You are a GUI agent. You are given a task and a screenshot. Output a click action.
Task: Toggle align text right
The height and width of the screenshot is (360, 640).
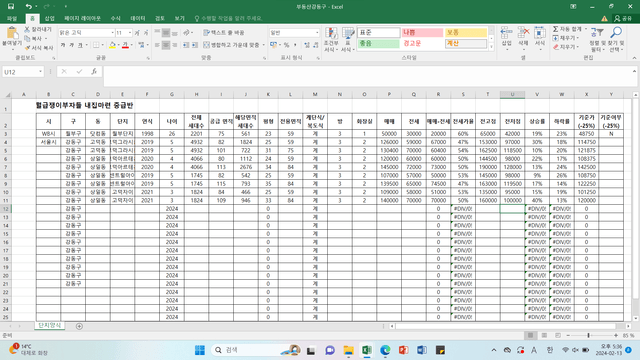pos(175,45)
